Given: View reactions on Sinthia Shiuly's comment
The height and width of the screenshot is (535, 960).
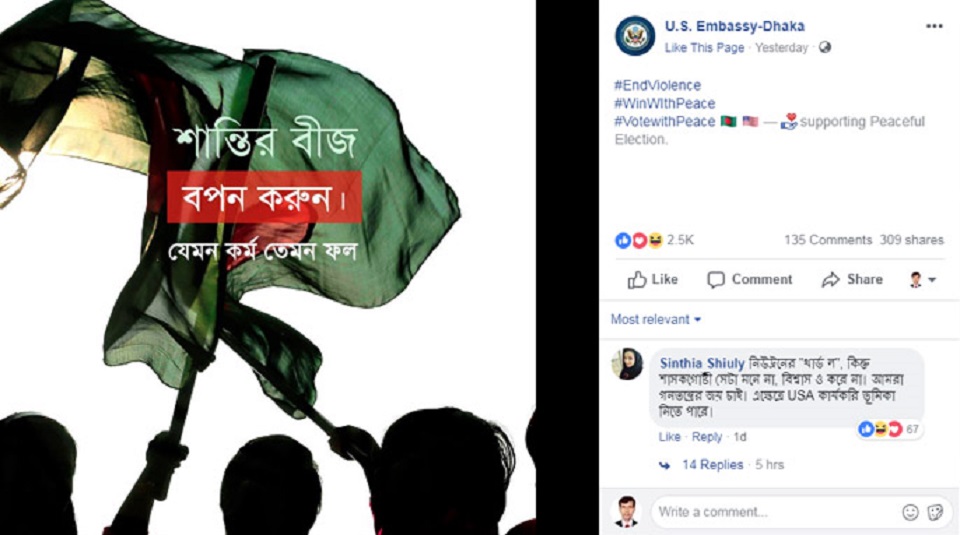Looking at the screenshot, I should pos(889,429).
